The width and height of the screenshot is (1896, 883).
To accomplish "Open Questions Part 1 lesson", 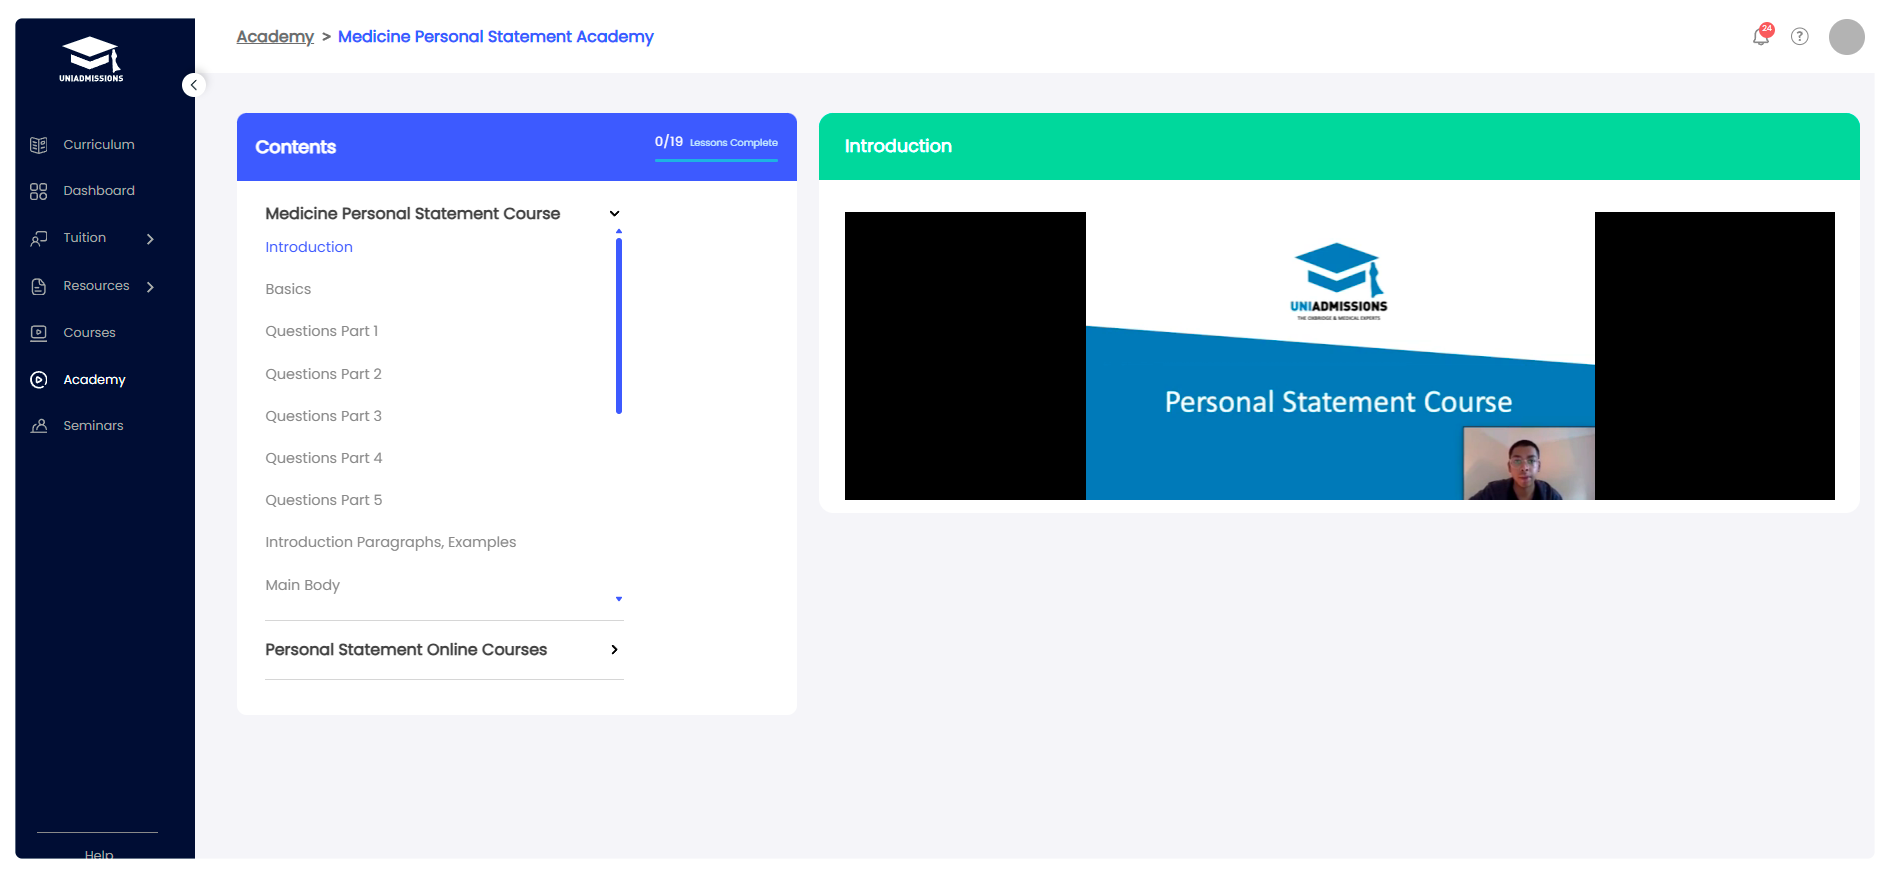I will pyautogui.click(x=322, y=331).
